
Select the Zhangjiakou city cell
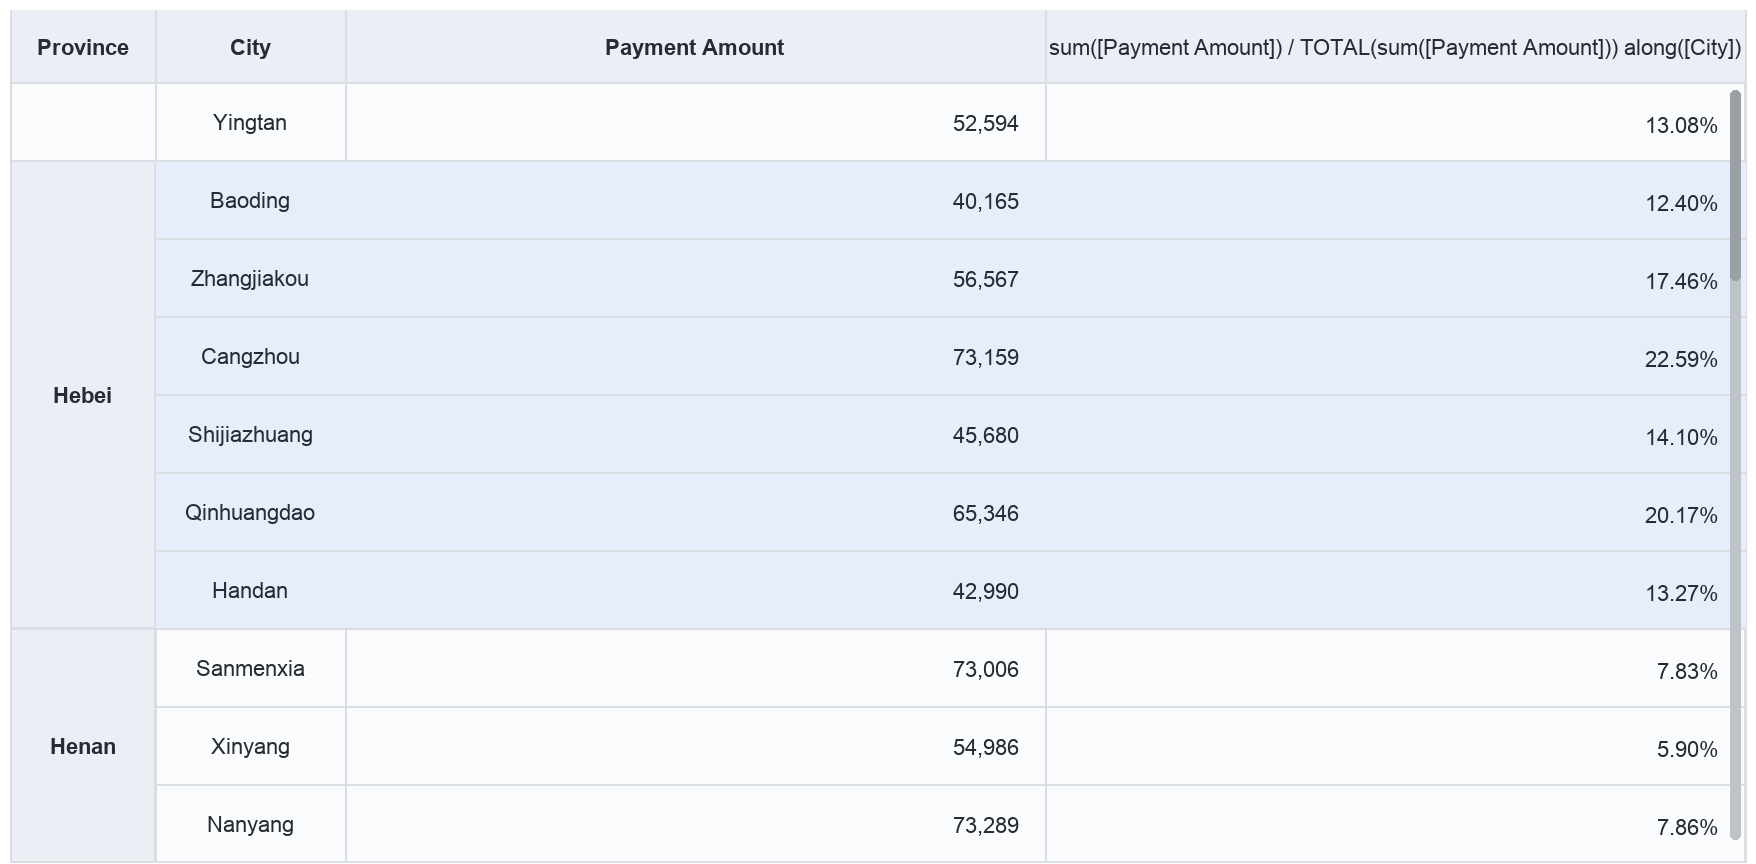tap(250, 278)
